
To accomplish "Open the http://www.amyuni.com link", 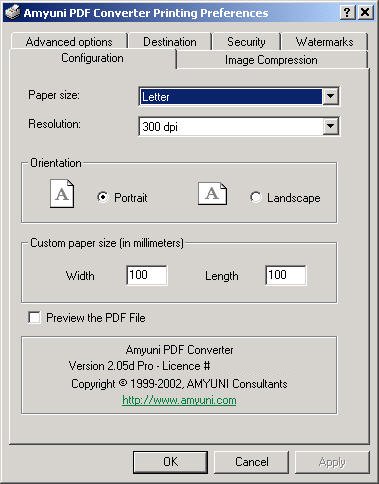I will (x=179, y=400).
